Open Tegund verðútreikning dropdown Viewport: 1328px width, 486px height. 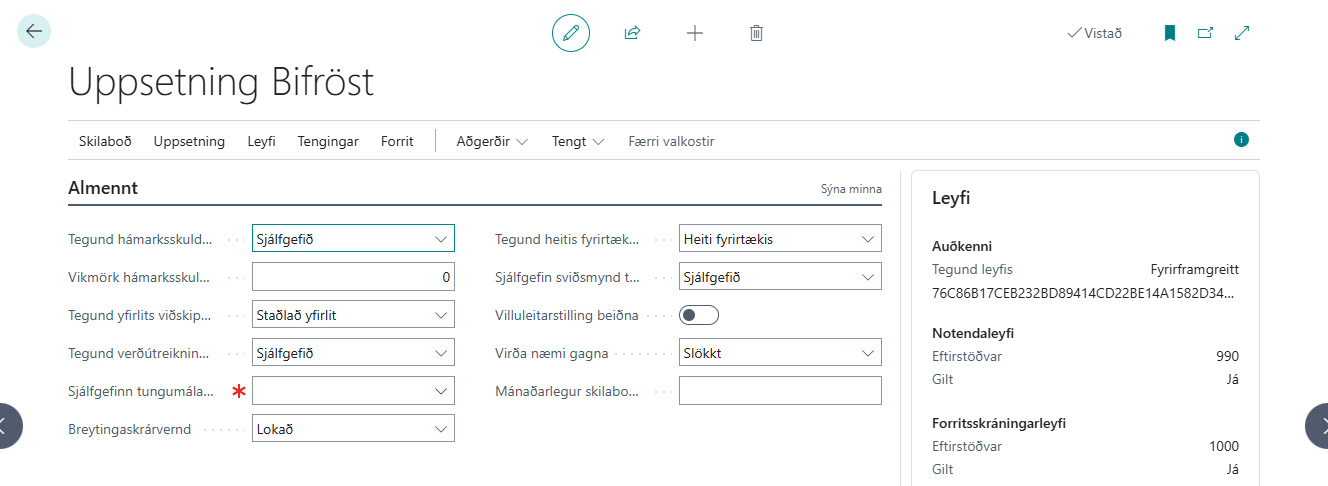(x=353, y=352)
